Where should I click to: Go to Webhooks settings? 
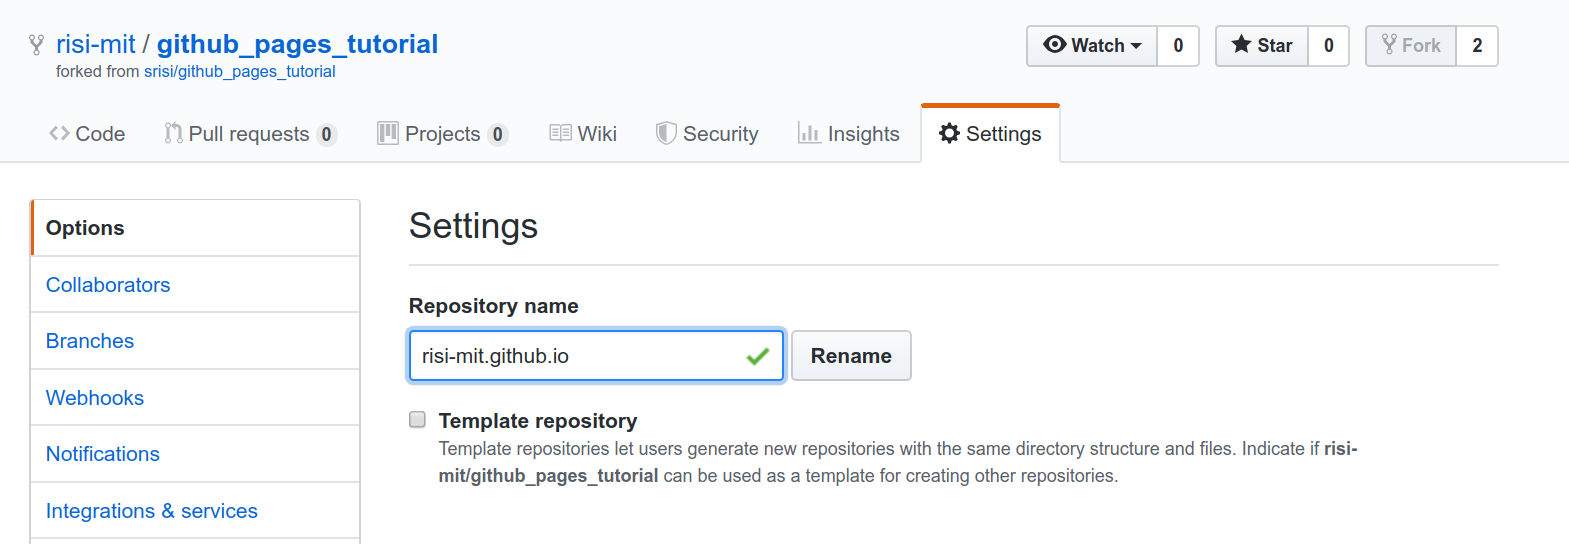(x=195, y=398)
